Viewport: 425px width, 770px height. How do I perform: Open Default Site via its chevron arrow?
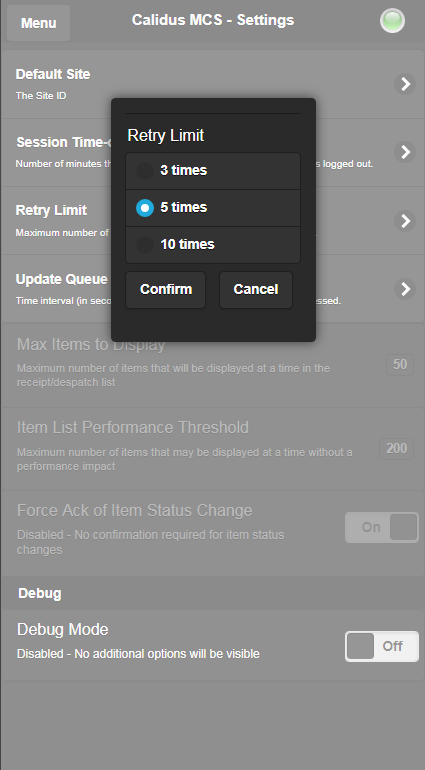405,84
